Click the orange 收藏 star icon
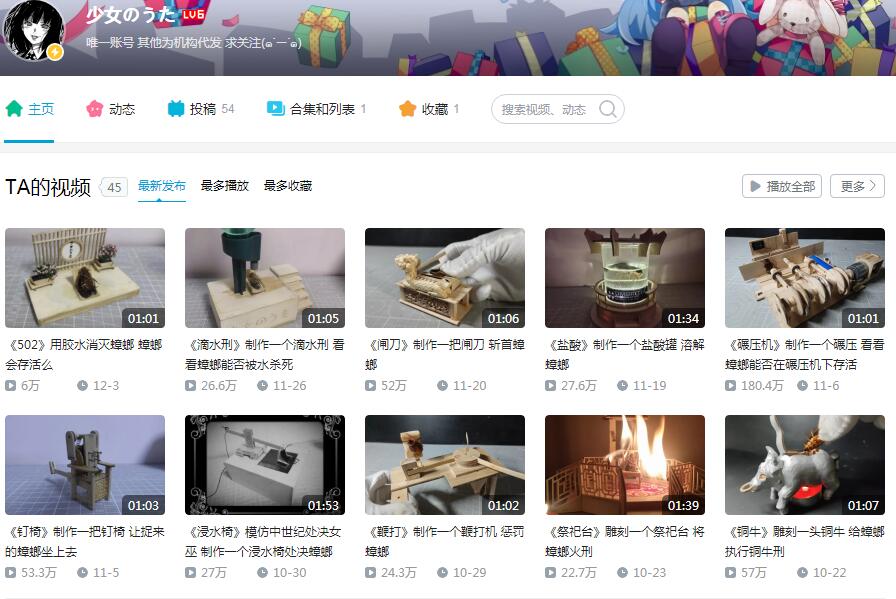This screenshot has width=896, height=599. tap(407, 109)
